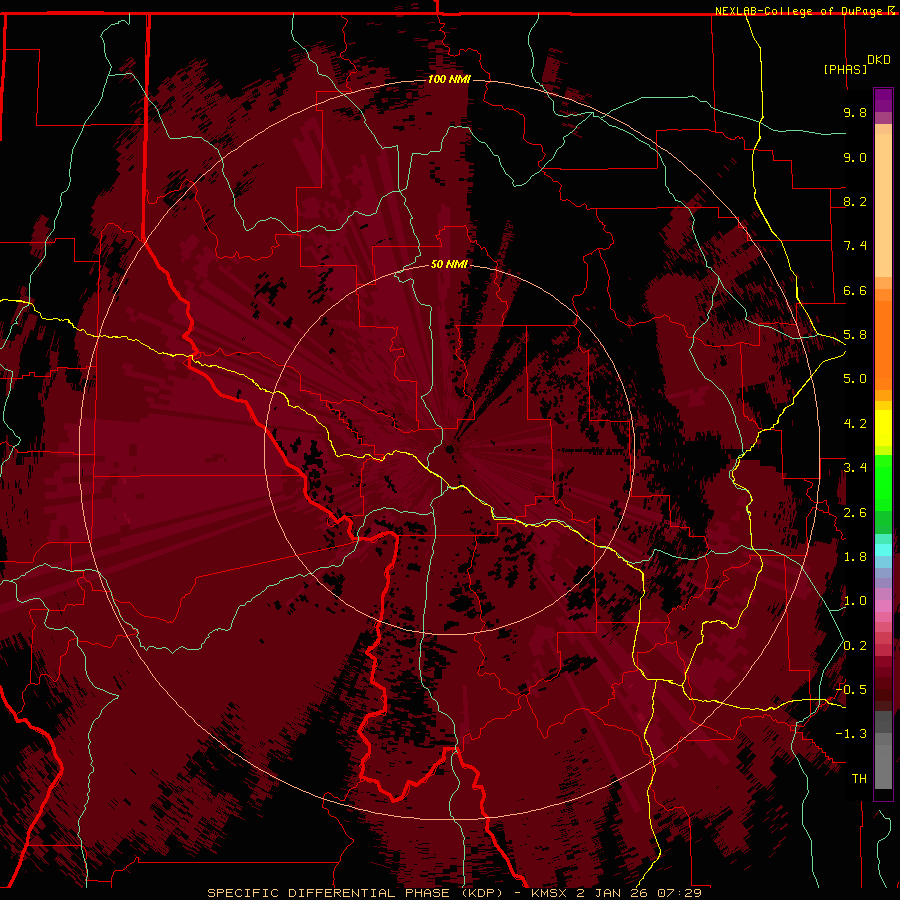900x900 pixels.
Task: Click the 1.0 value on the color scale
Action: coord(855,601)
